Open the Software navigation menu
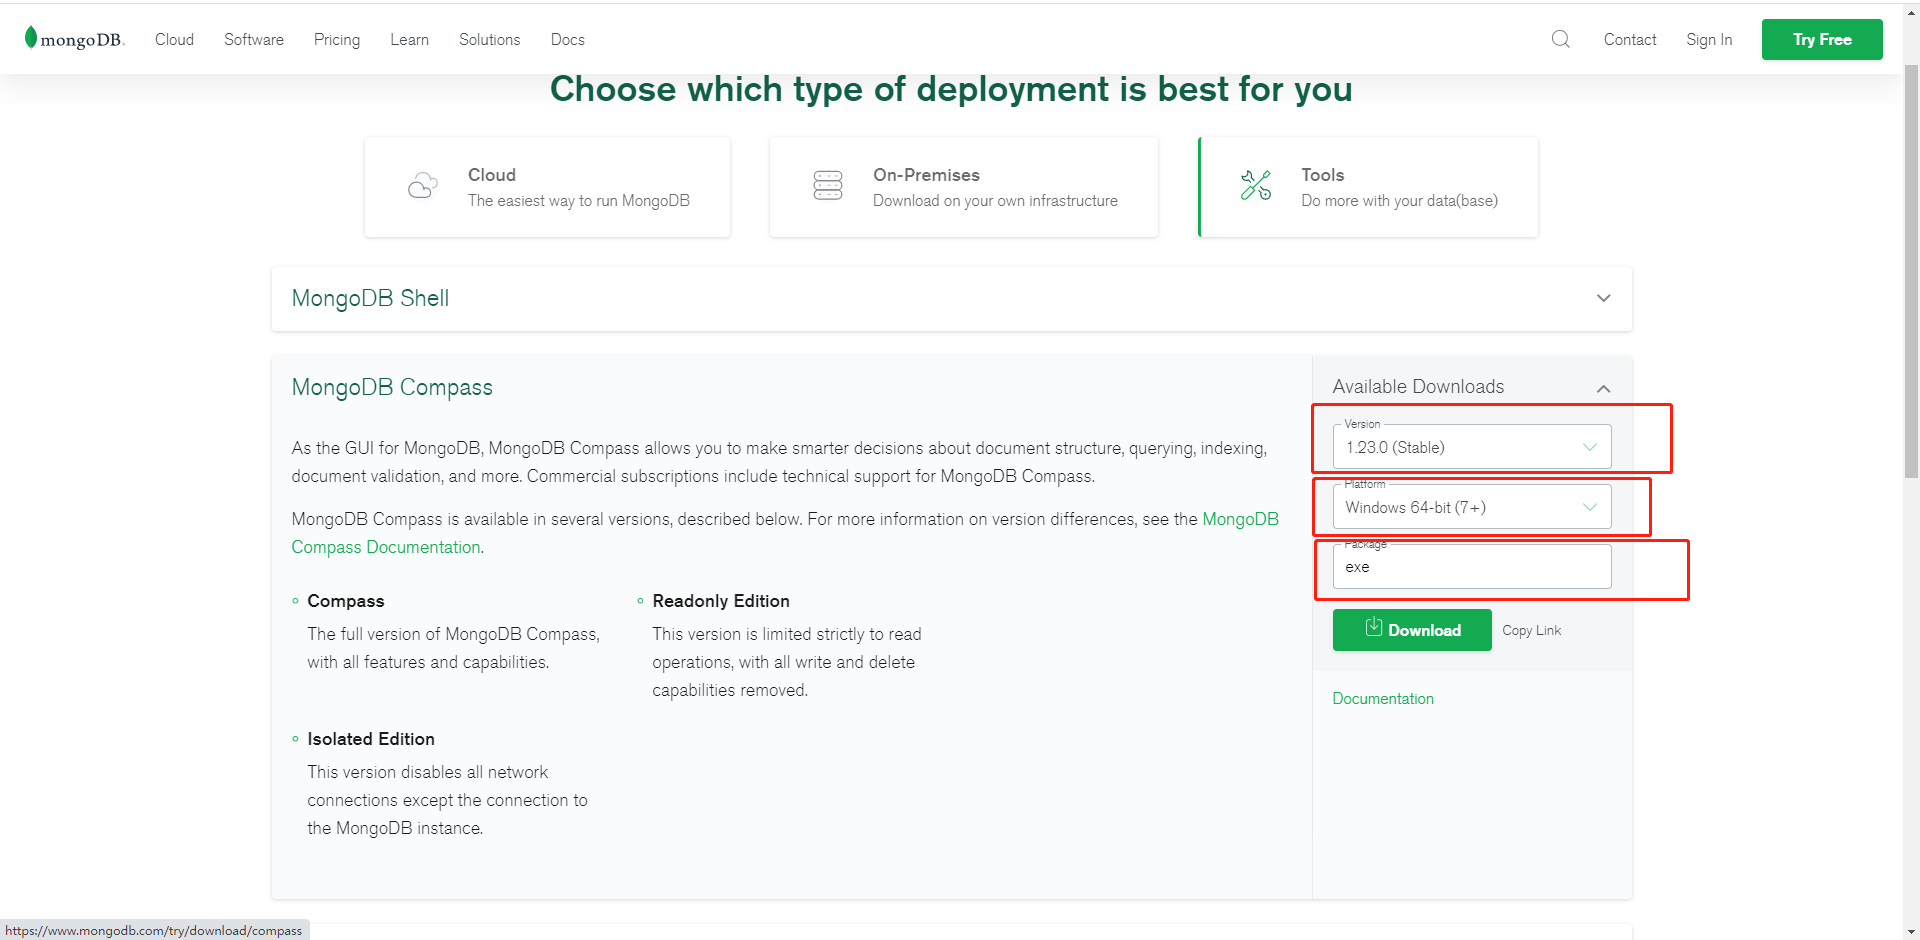The image size is (1920, 940). point(254,39)
